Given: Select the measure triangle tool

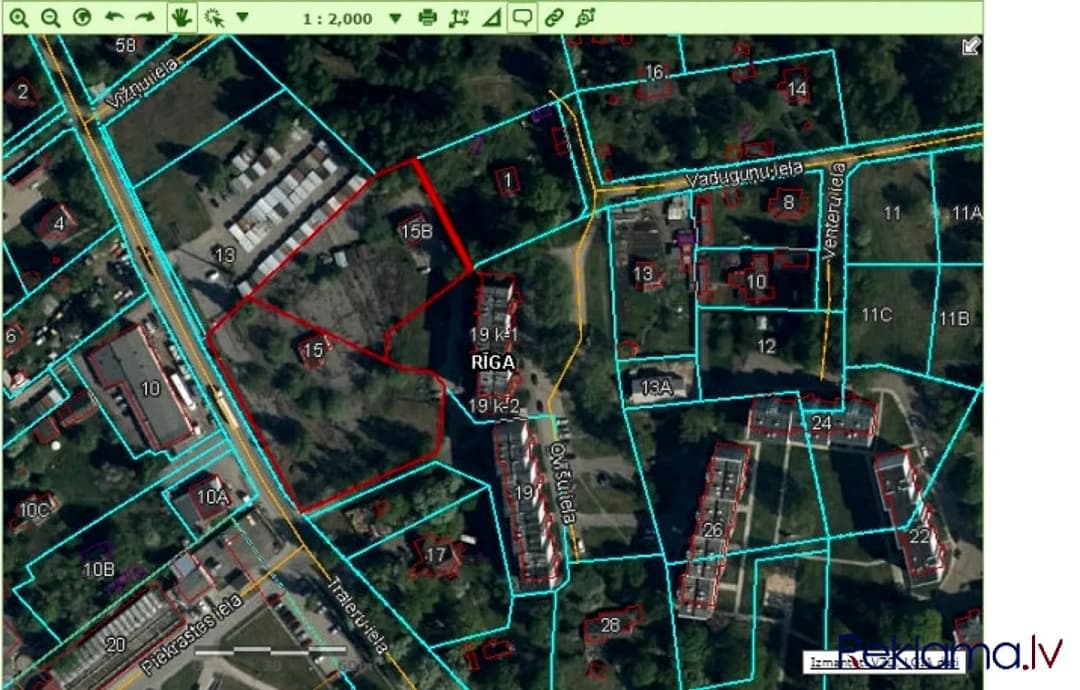Looking at the screenshot, I should click(x=491, y=17).
